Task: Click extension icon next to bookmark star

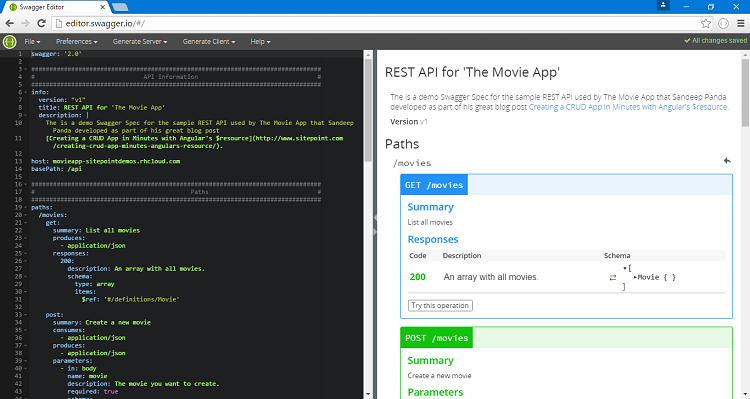Action: pos(723,23)
